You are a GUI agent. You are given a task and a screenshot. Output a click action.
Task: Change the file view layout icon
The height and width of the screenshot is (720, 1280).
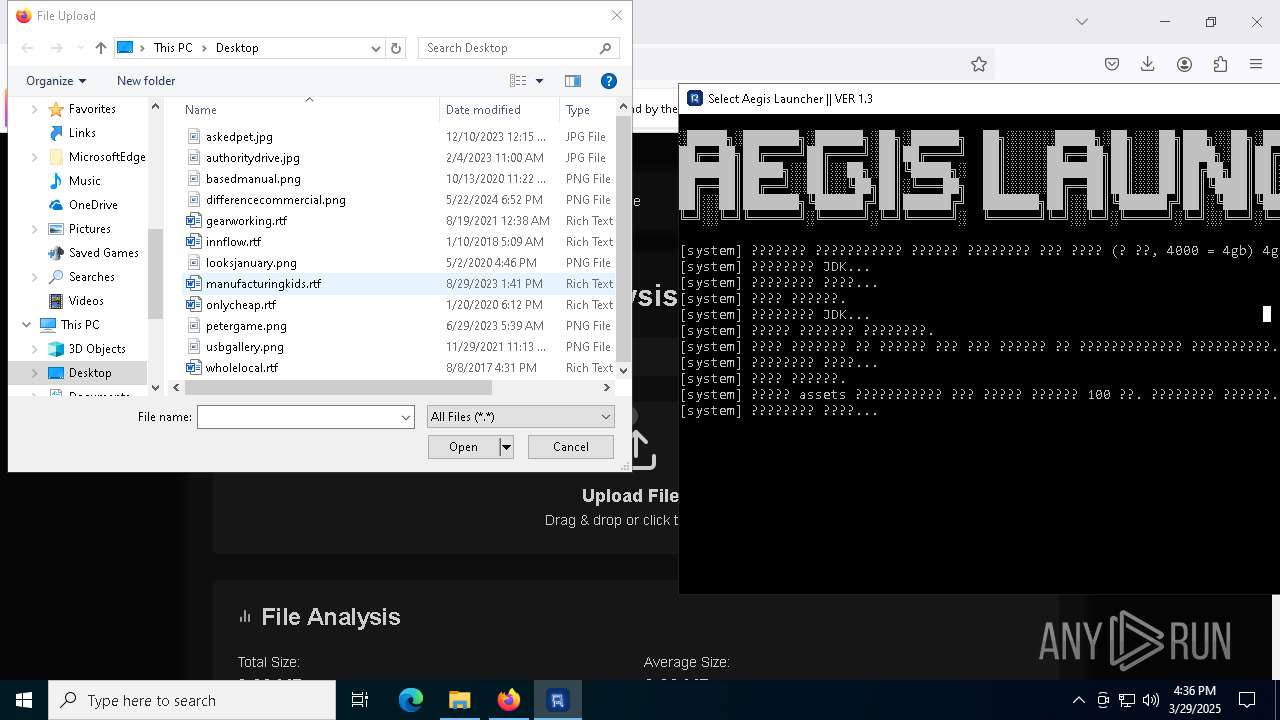[x=518, y=81]
